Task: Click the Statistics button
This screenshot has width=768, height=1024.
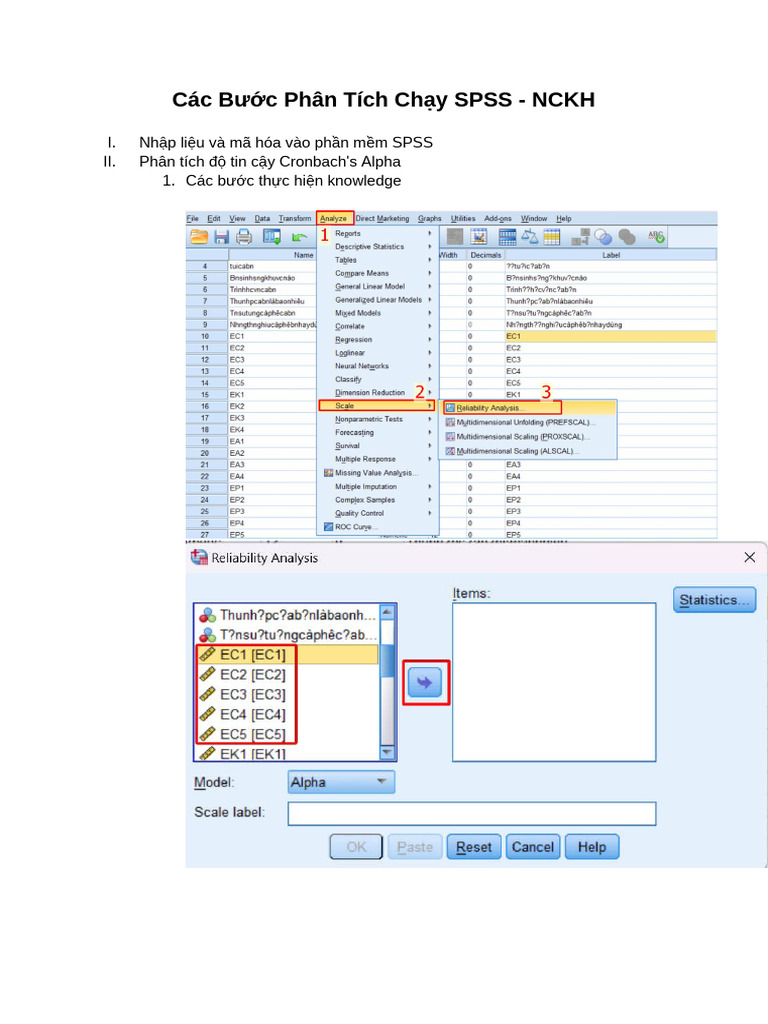Action: [x=714, y=600]
